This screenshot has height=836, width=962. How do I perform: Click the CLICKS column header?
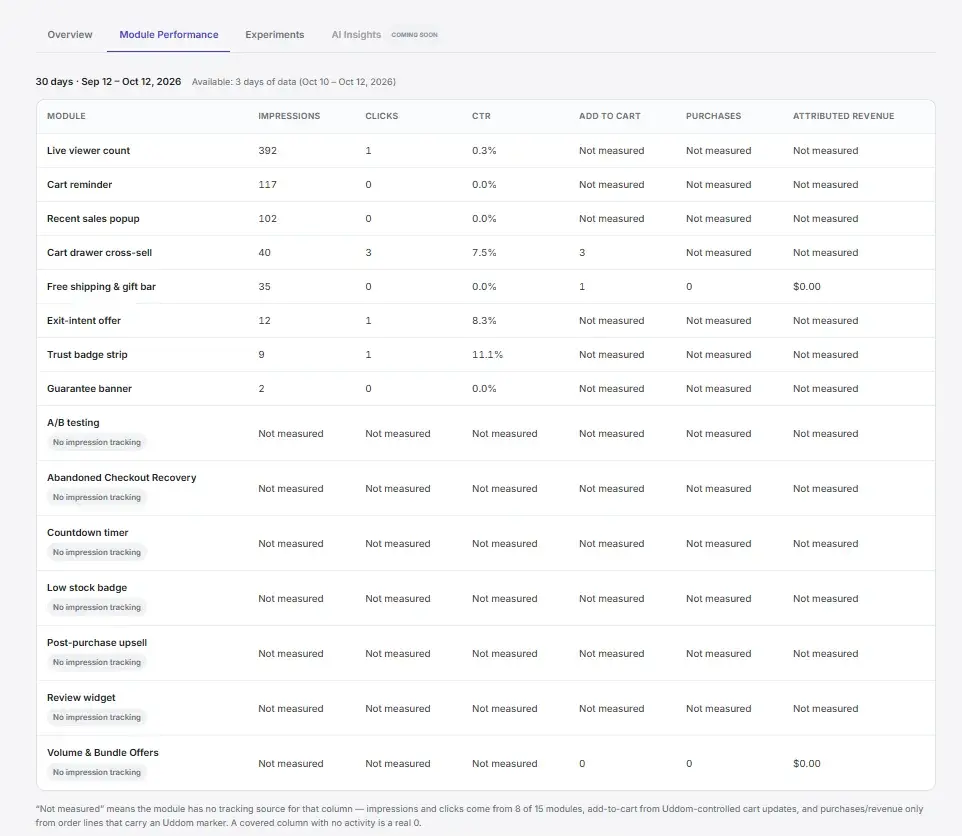[382, 116]
